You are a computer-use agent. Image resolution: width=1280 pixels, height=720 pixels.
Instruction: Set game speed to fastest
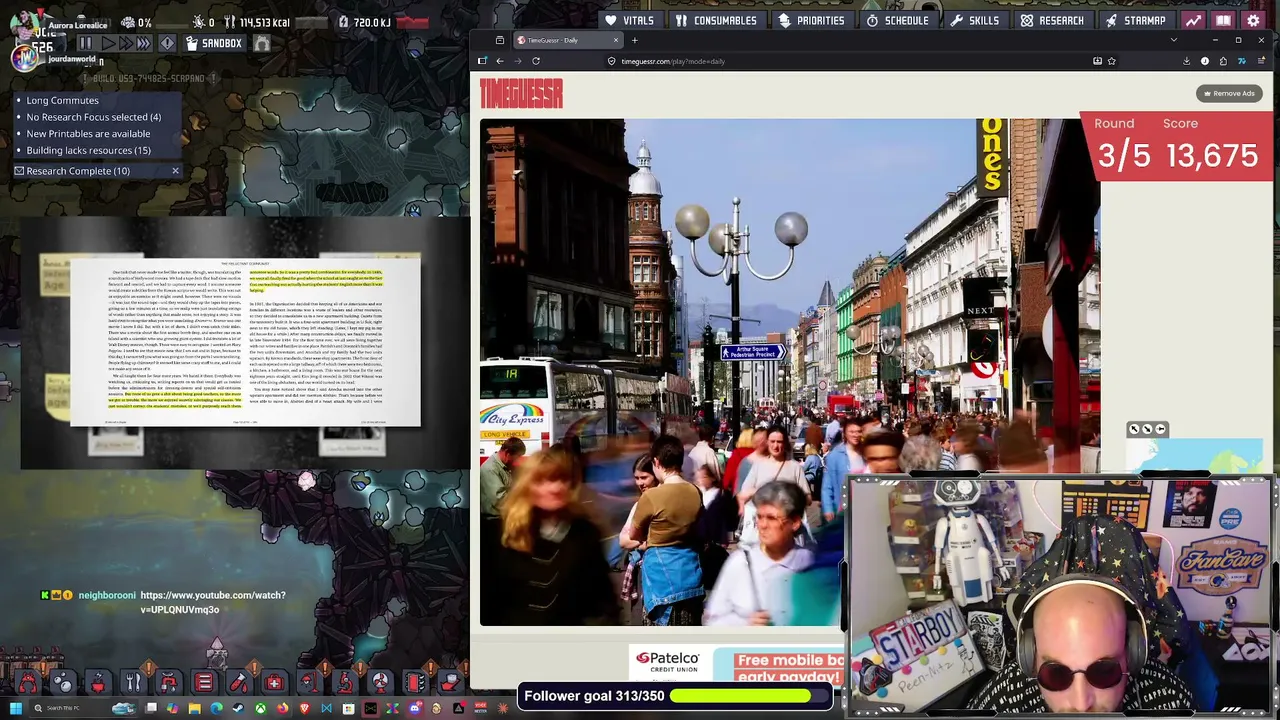click(x=143, y=43)
